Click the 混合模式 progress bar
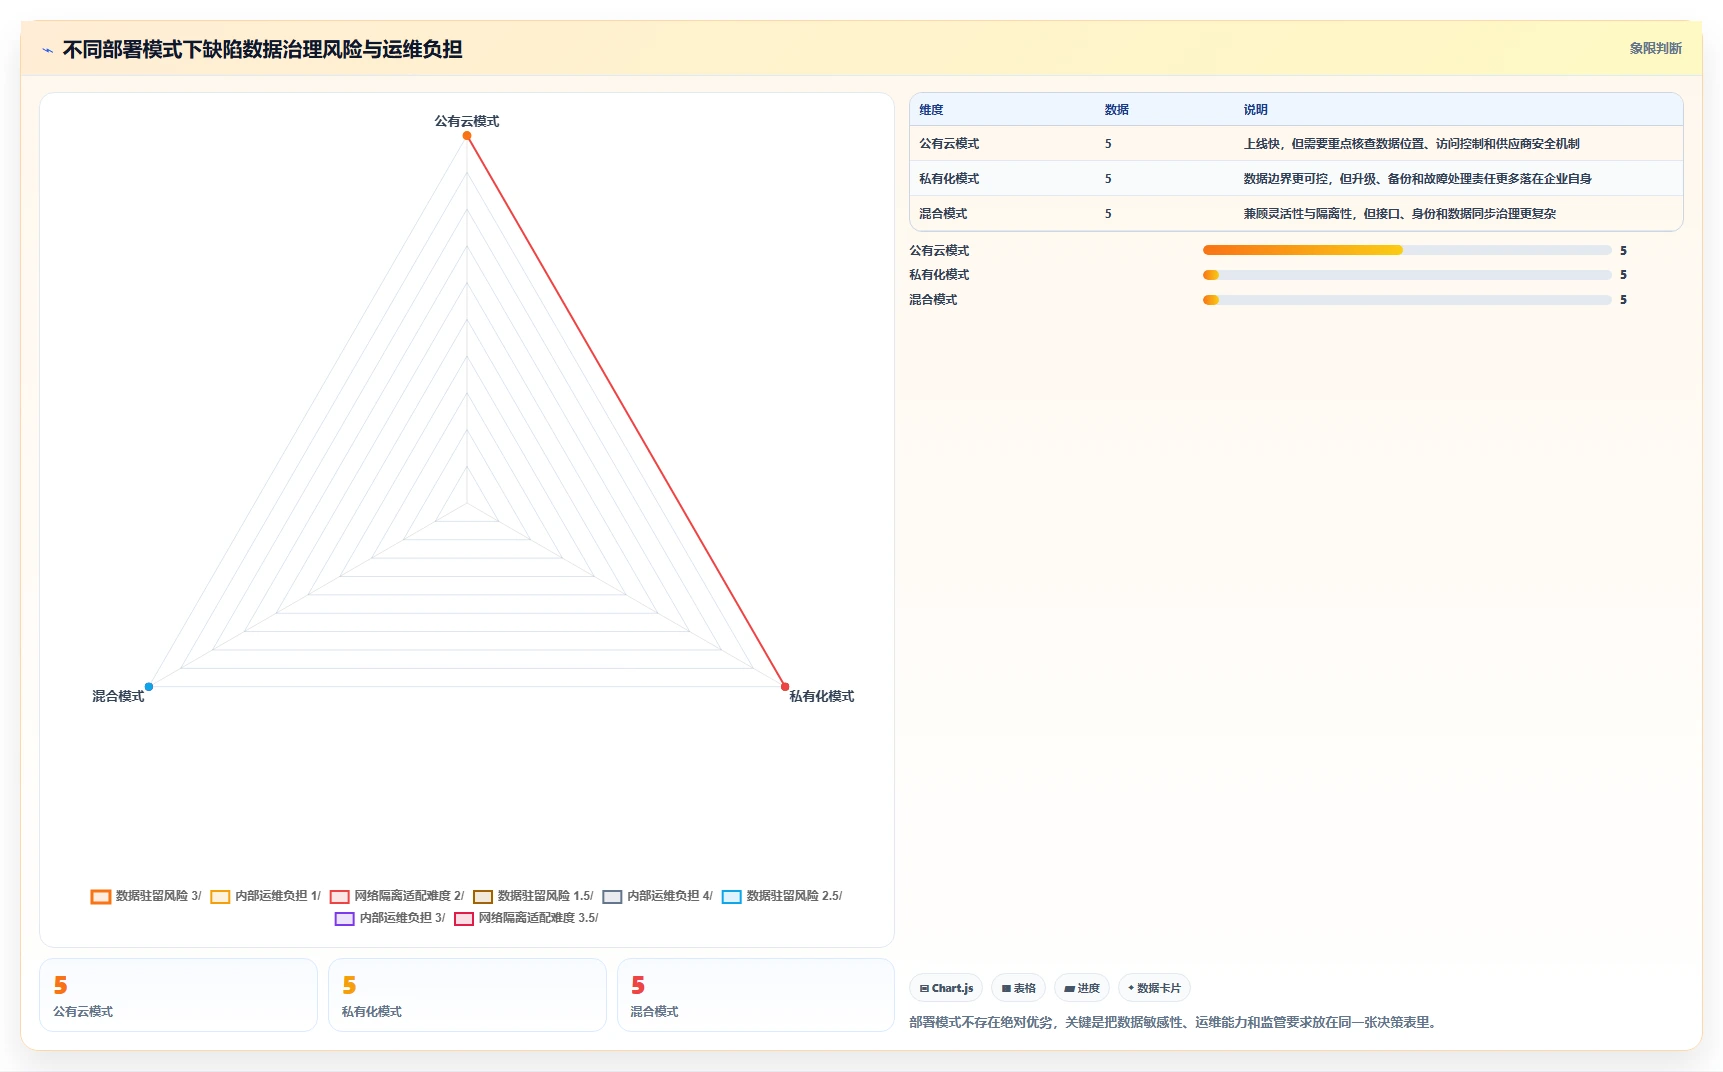Screen dimensions: 1723x1072 click(x=1407, y=300)
